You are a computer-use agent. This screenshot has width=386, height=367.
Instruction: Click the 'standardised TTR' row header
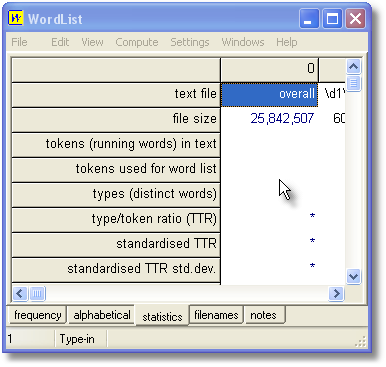tap(116, 245)
